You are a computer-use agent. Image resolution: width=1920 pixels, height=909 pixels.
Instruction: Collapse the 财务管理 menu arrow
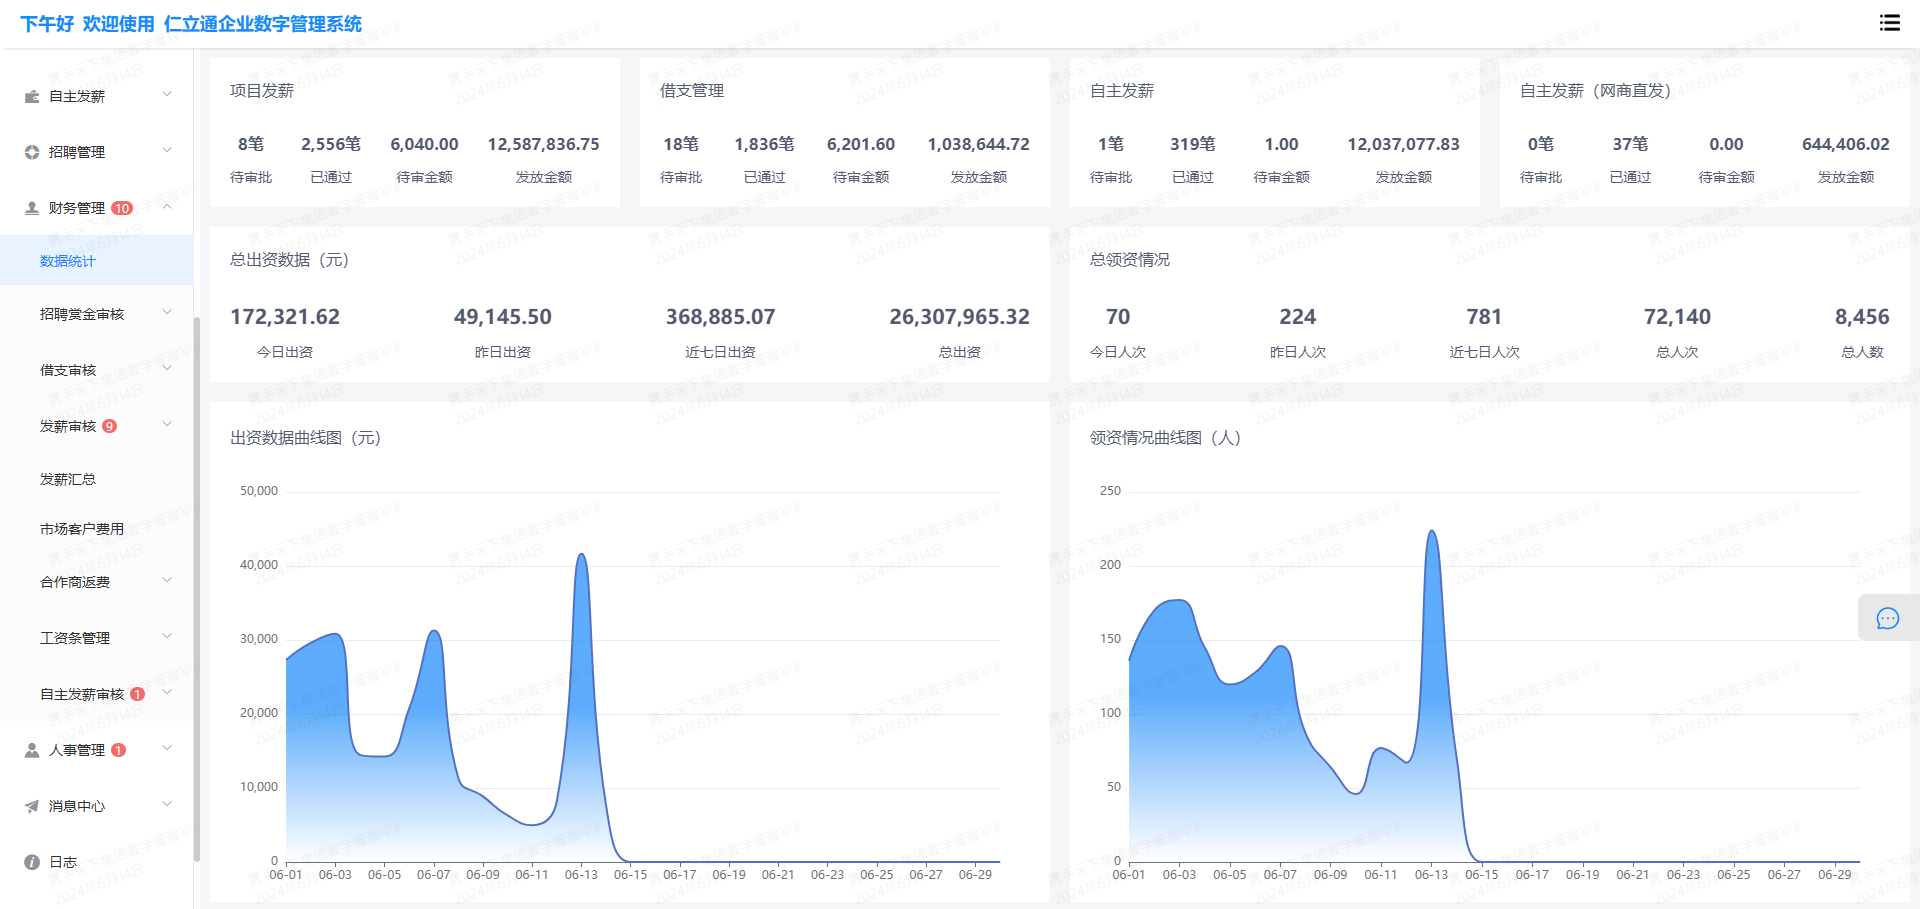[x=167, y=207]
